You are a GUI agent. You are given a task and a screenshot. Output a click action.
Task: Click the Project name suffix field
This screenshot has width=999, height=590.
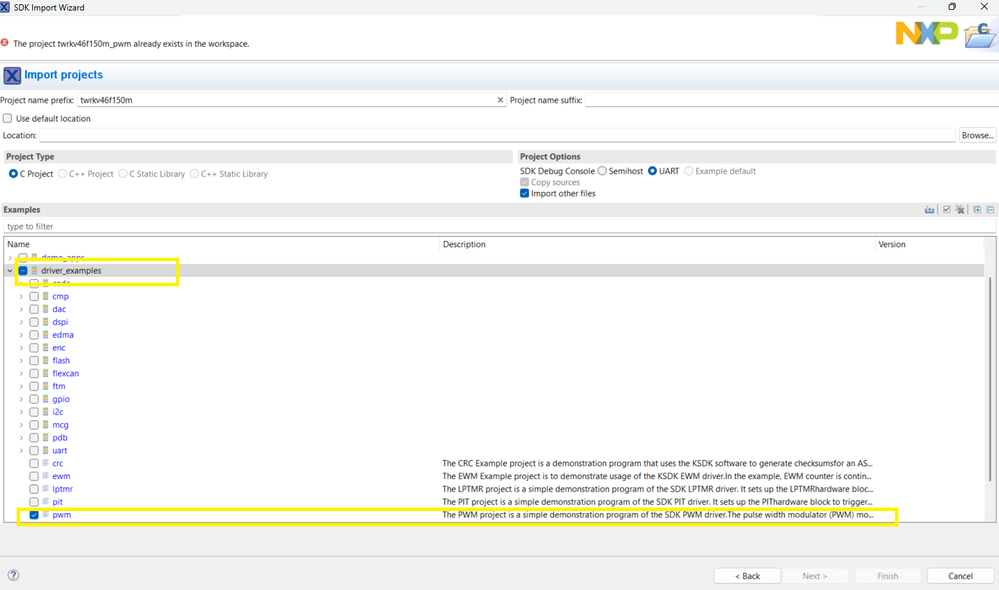click(x=791, y=100)
